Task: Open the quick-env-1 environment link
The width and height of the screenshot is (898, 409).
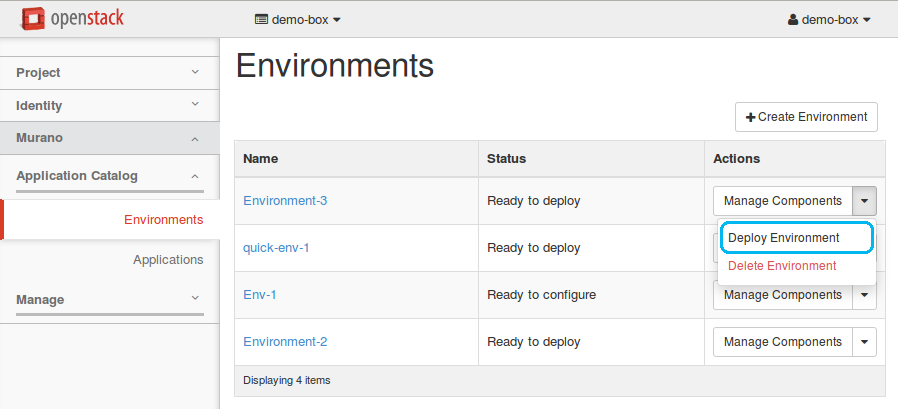Action: [276, 248]
